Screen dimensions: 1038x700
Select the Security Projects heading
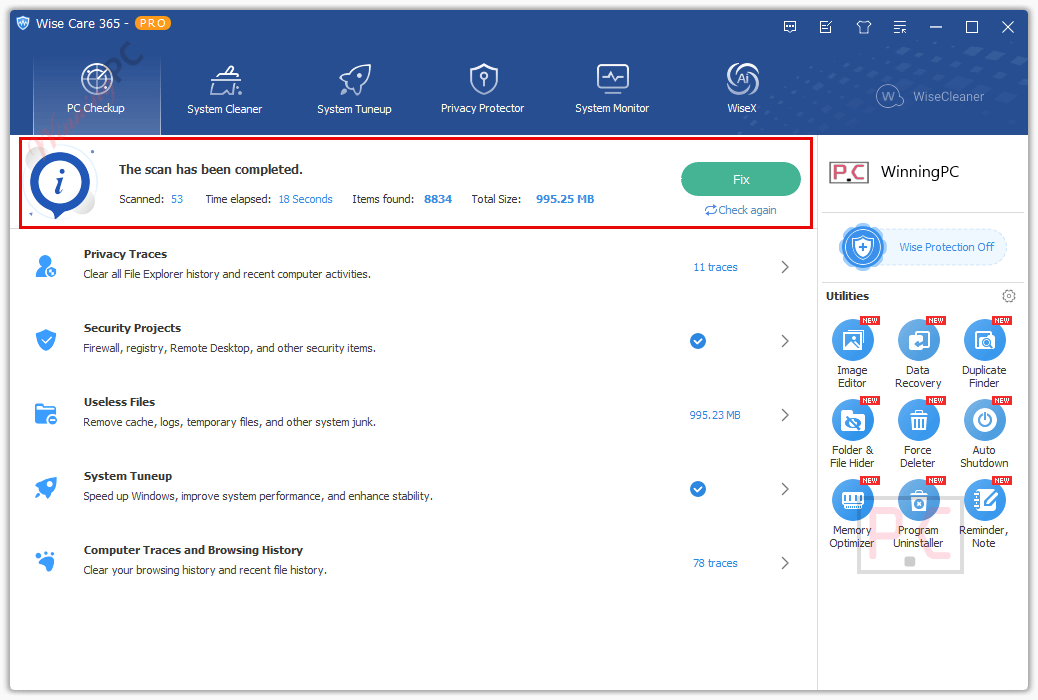pyautogui.click(x=132, y=328)
